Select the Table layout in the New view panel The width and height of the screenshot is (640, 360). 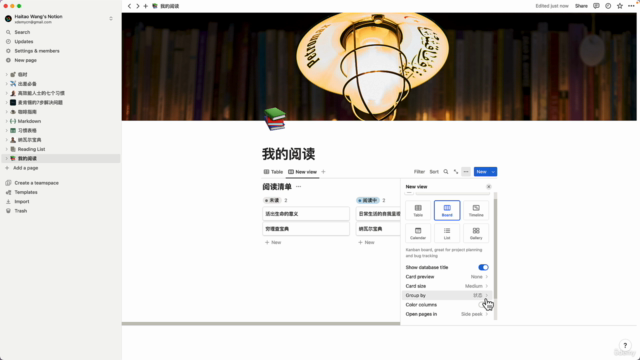[x=418, y=211]
